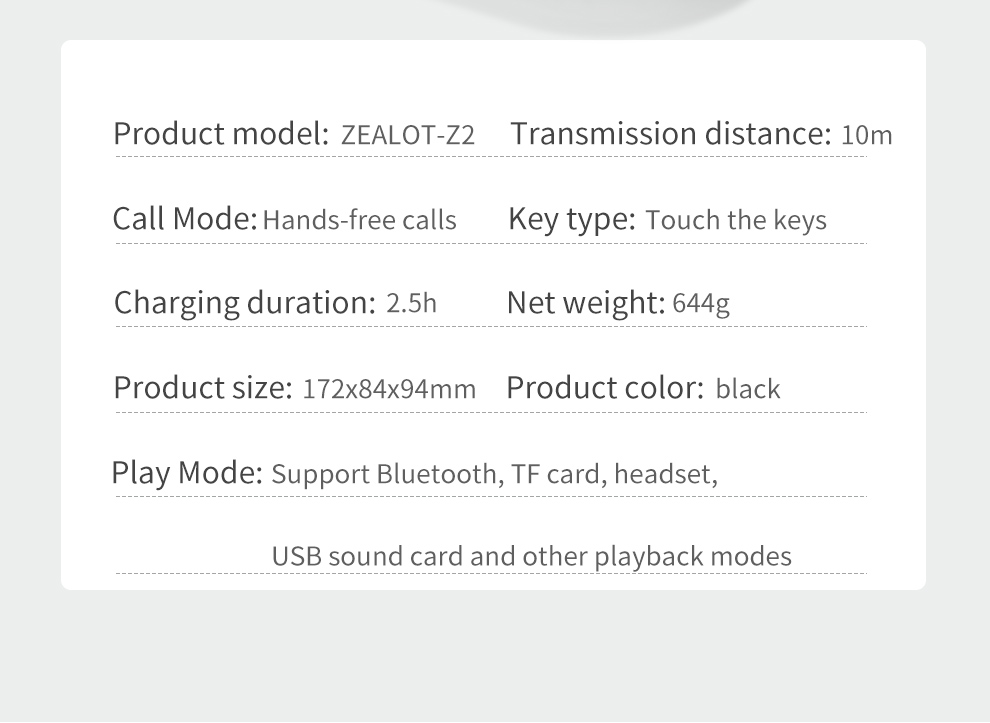The image size is (990, 723).
Task: Select the Touch the keys text
Action: 736,220
